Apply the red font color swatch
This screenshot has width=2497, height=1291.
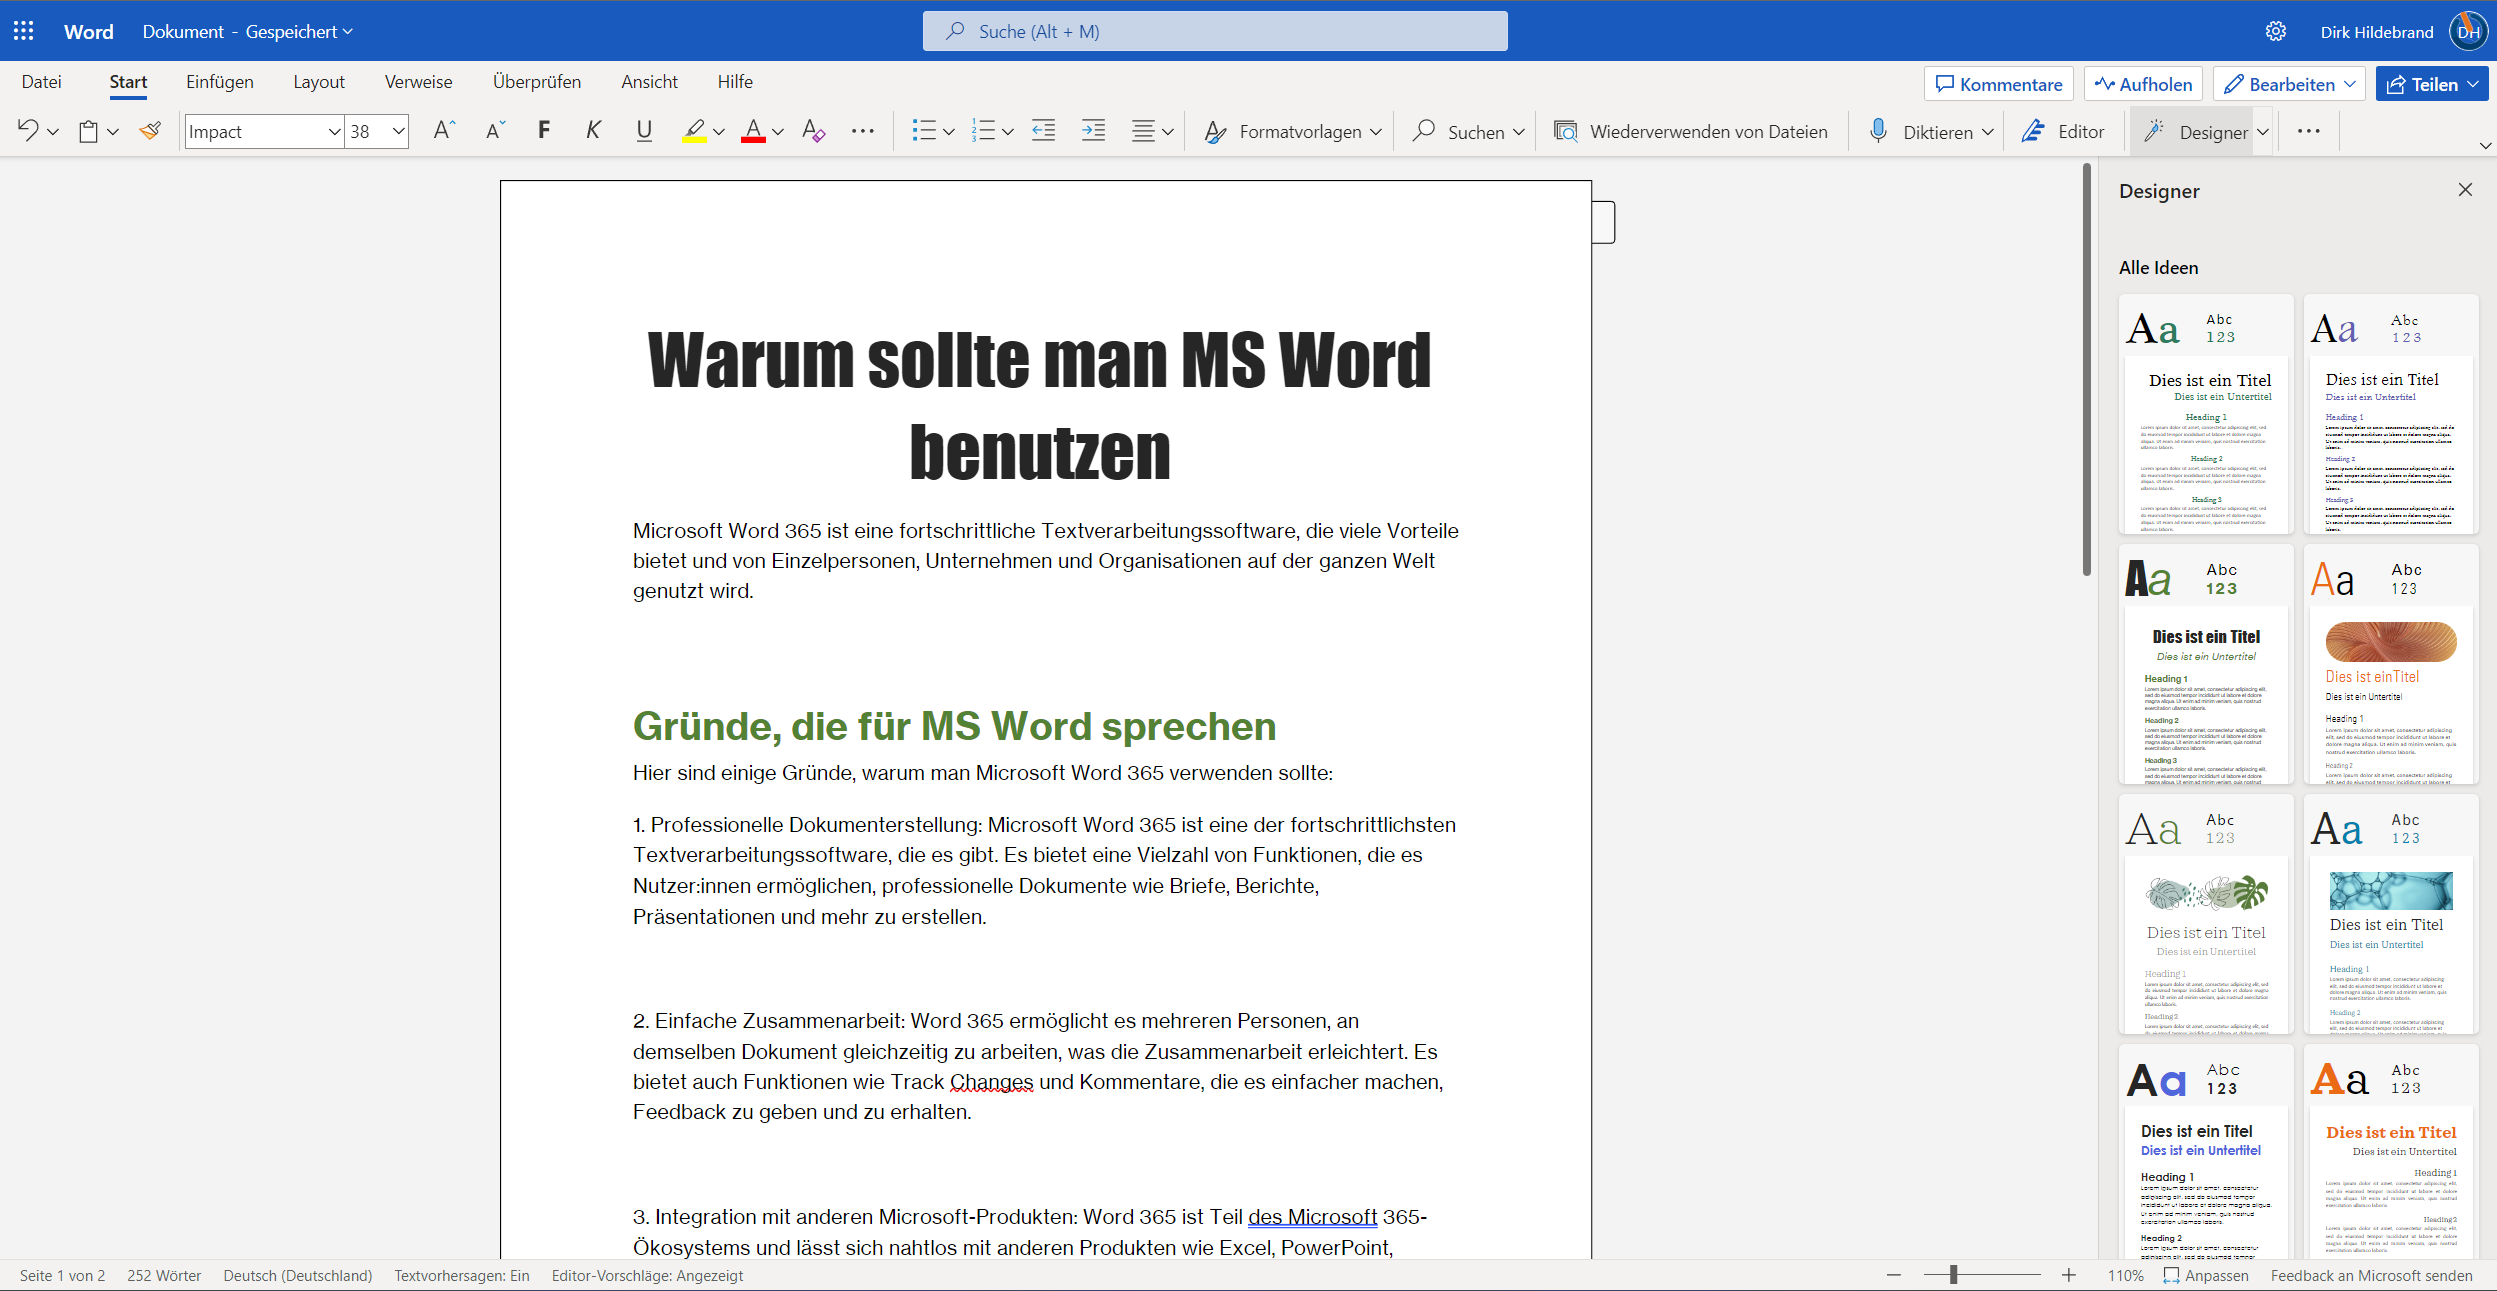[753, 131]
